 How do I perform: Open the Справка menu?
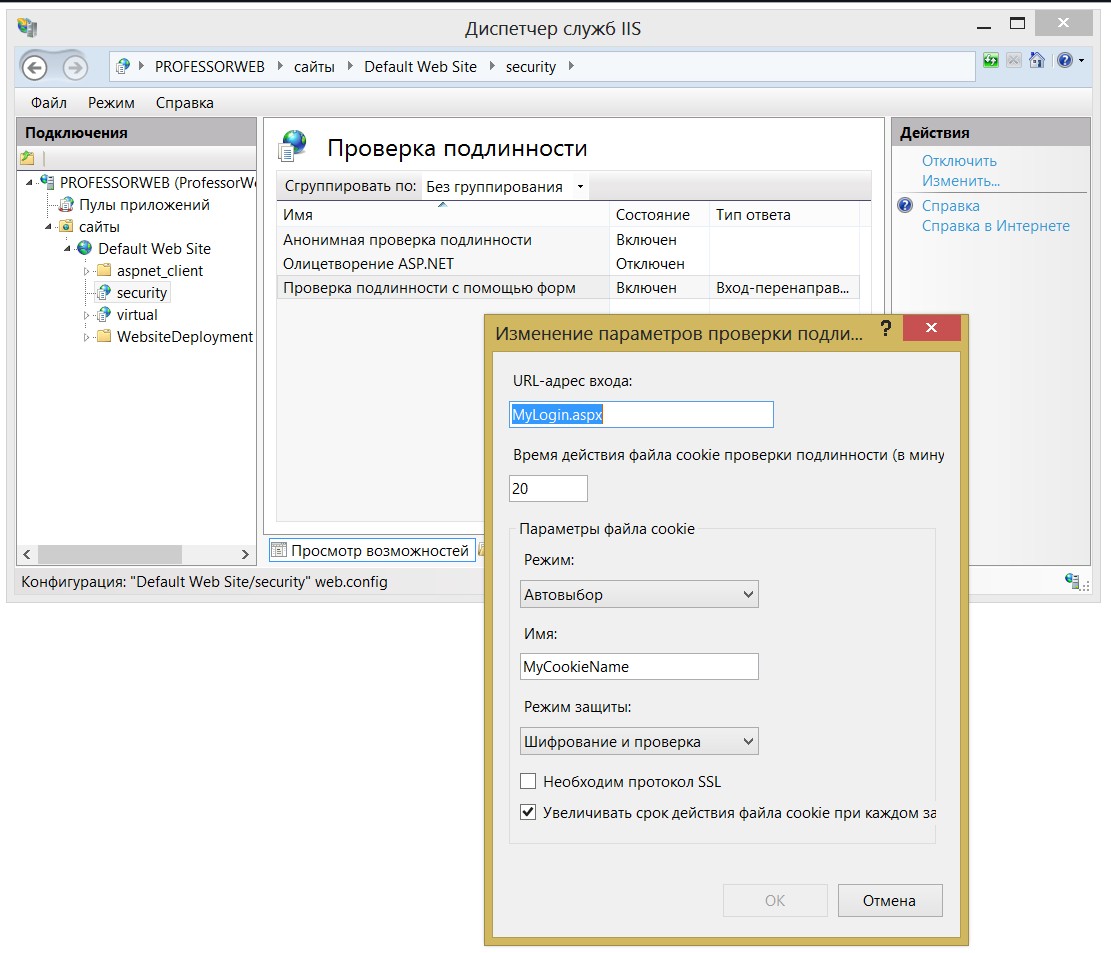point(184,103)
